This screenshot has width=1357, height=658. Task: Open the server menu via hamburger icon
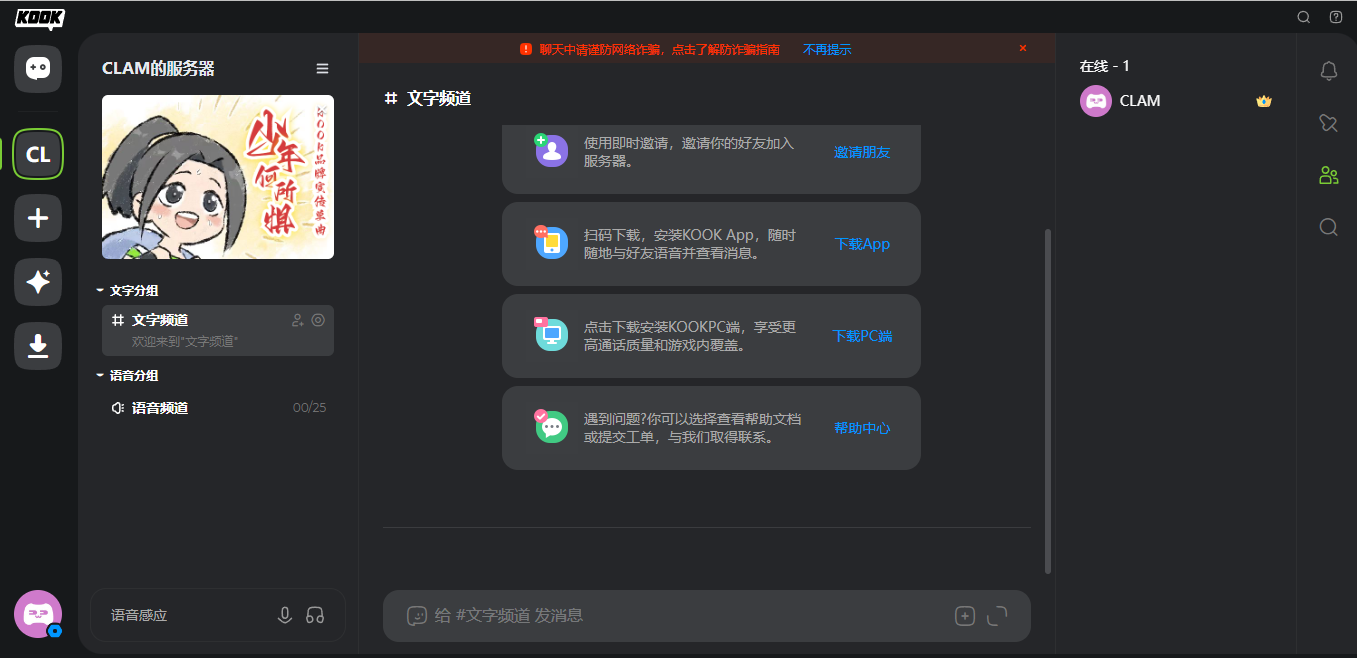coord(322,68)
